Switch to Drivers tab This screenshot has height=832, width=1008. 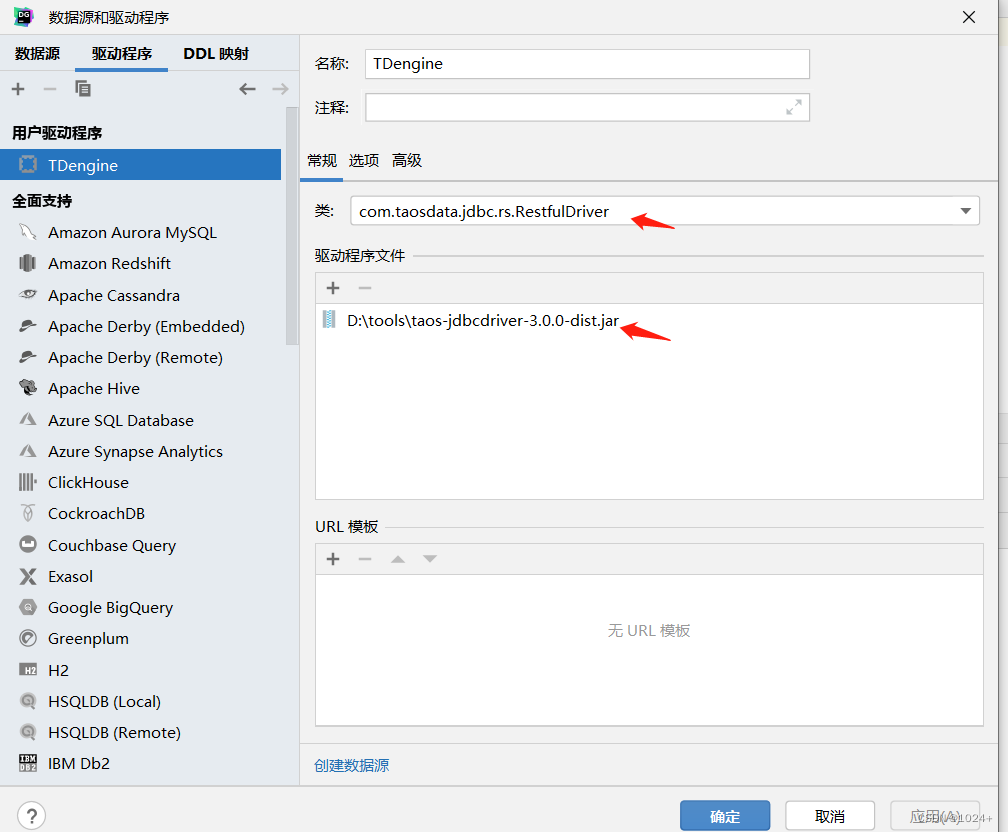coord(122,53)
